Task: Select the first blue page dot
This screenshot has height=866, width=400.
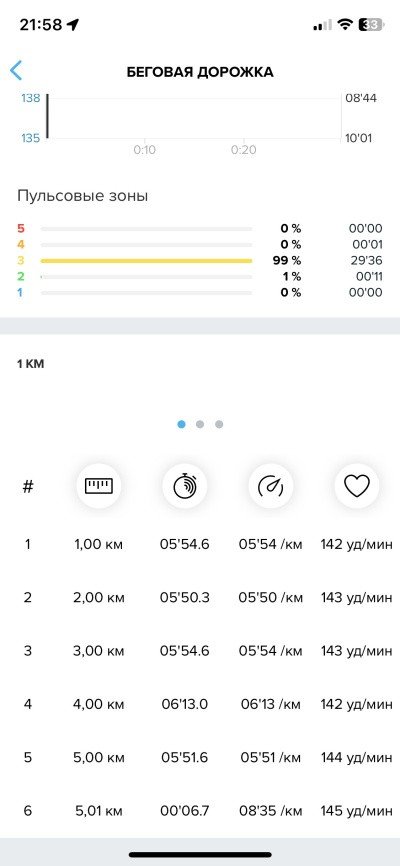Action: click(x=182, y=424)
